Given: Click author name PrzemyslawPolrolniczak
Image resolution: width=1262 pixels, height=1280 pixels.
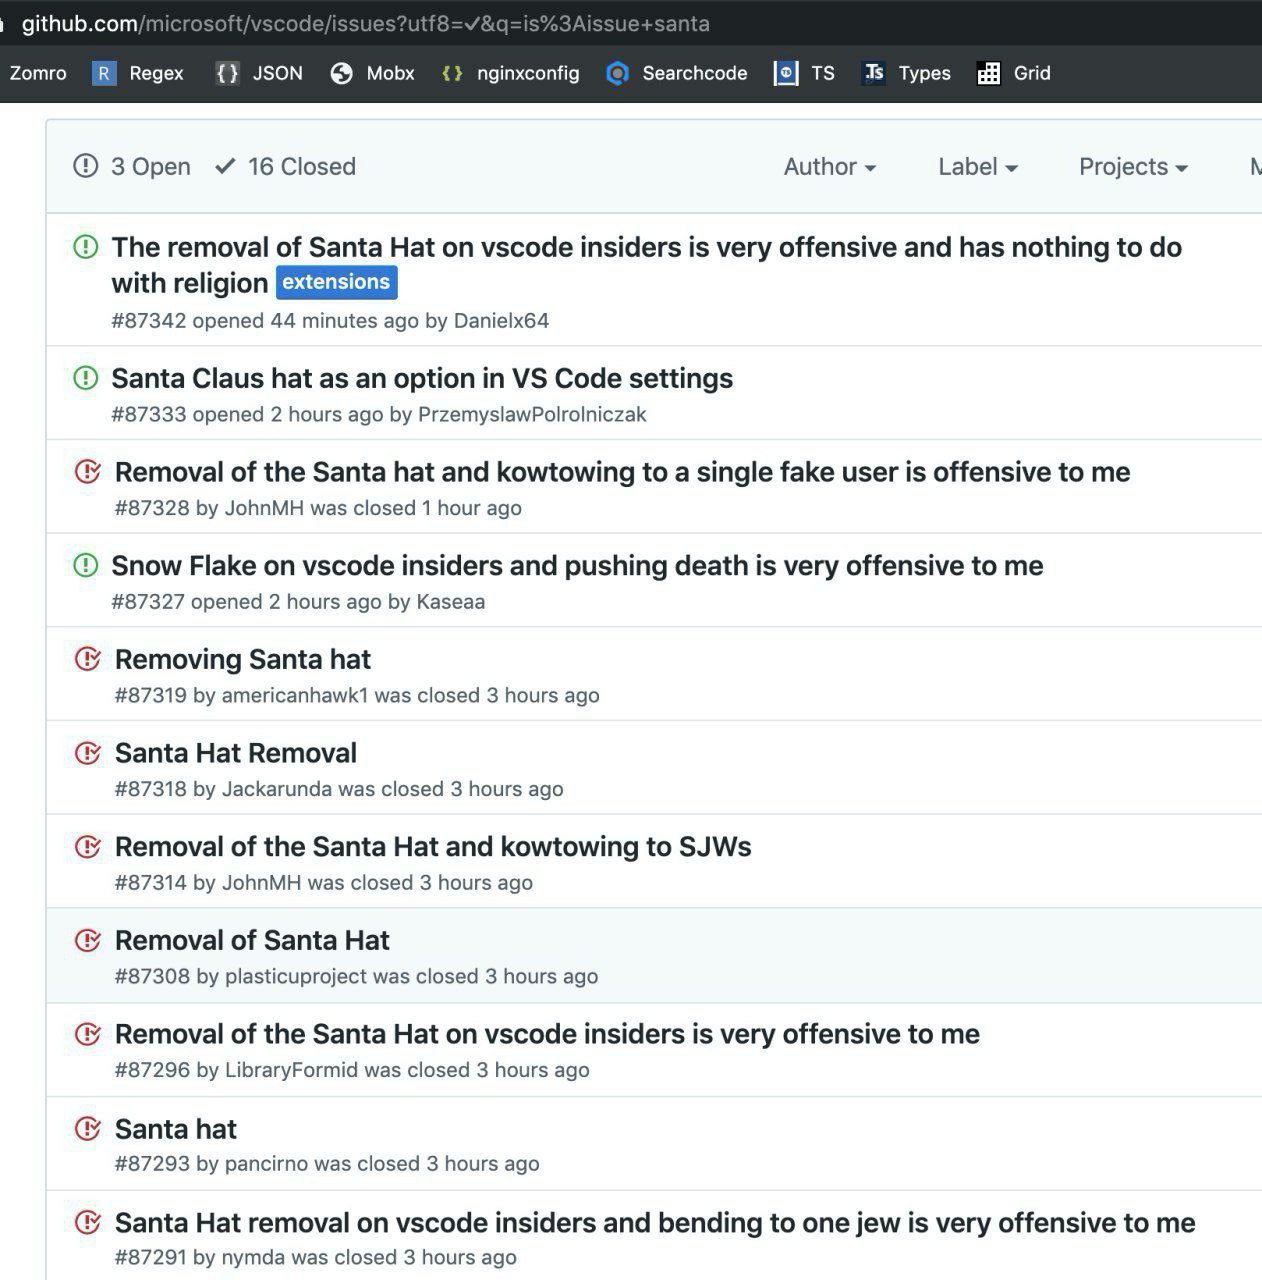Looking at the screenshot, I should tap(532, 414).
